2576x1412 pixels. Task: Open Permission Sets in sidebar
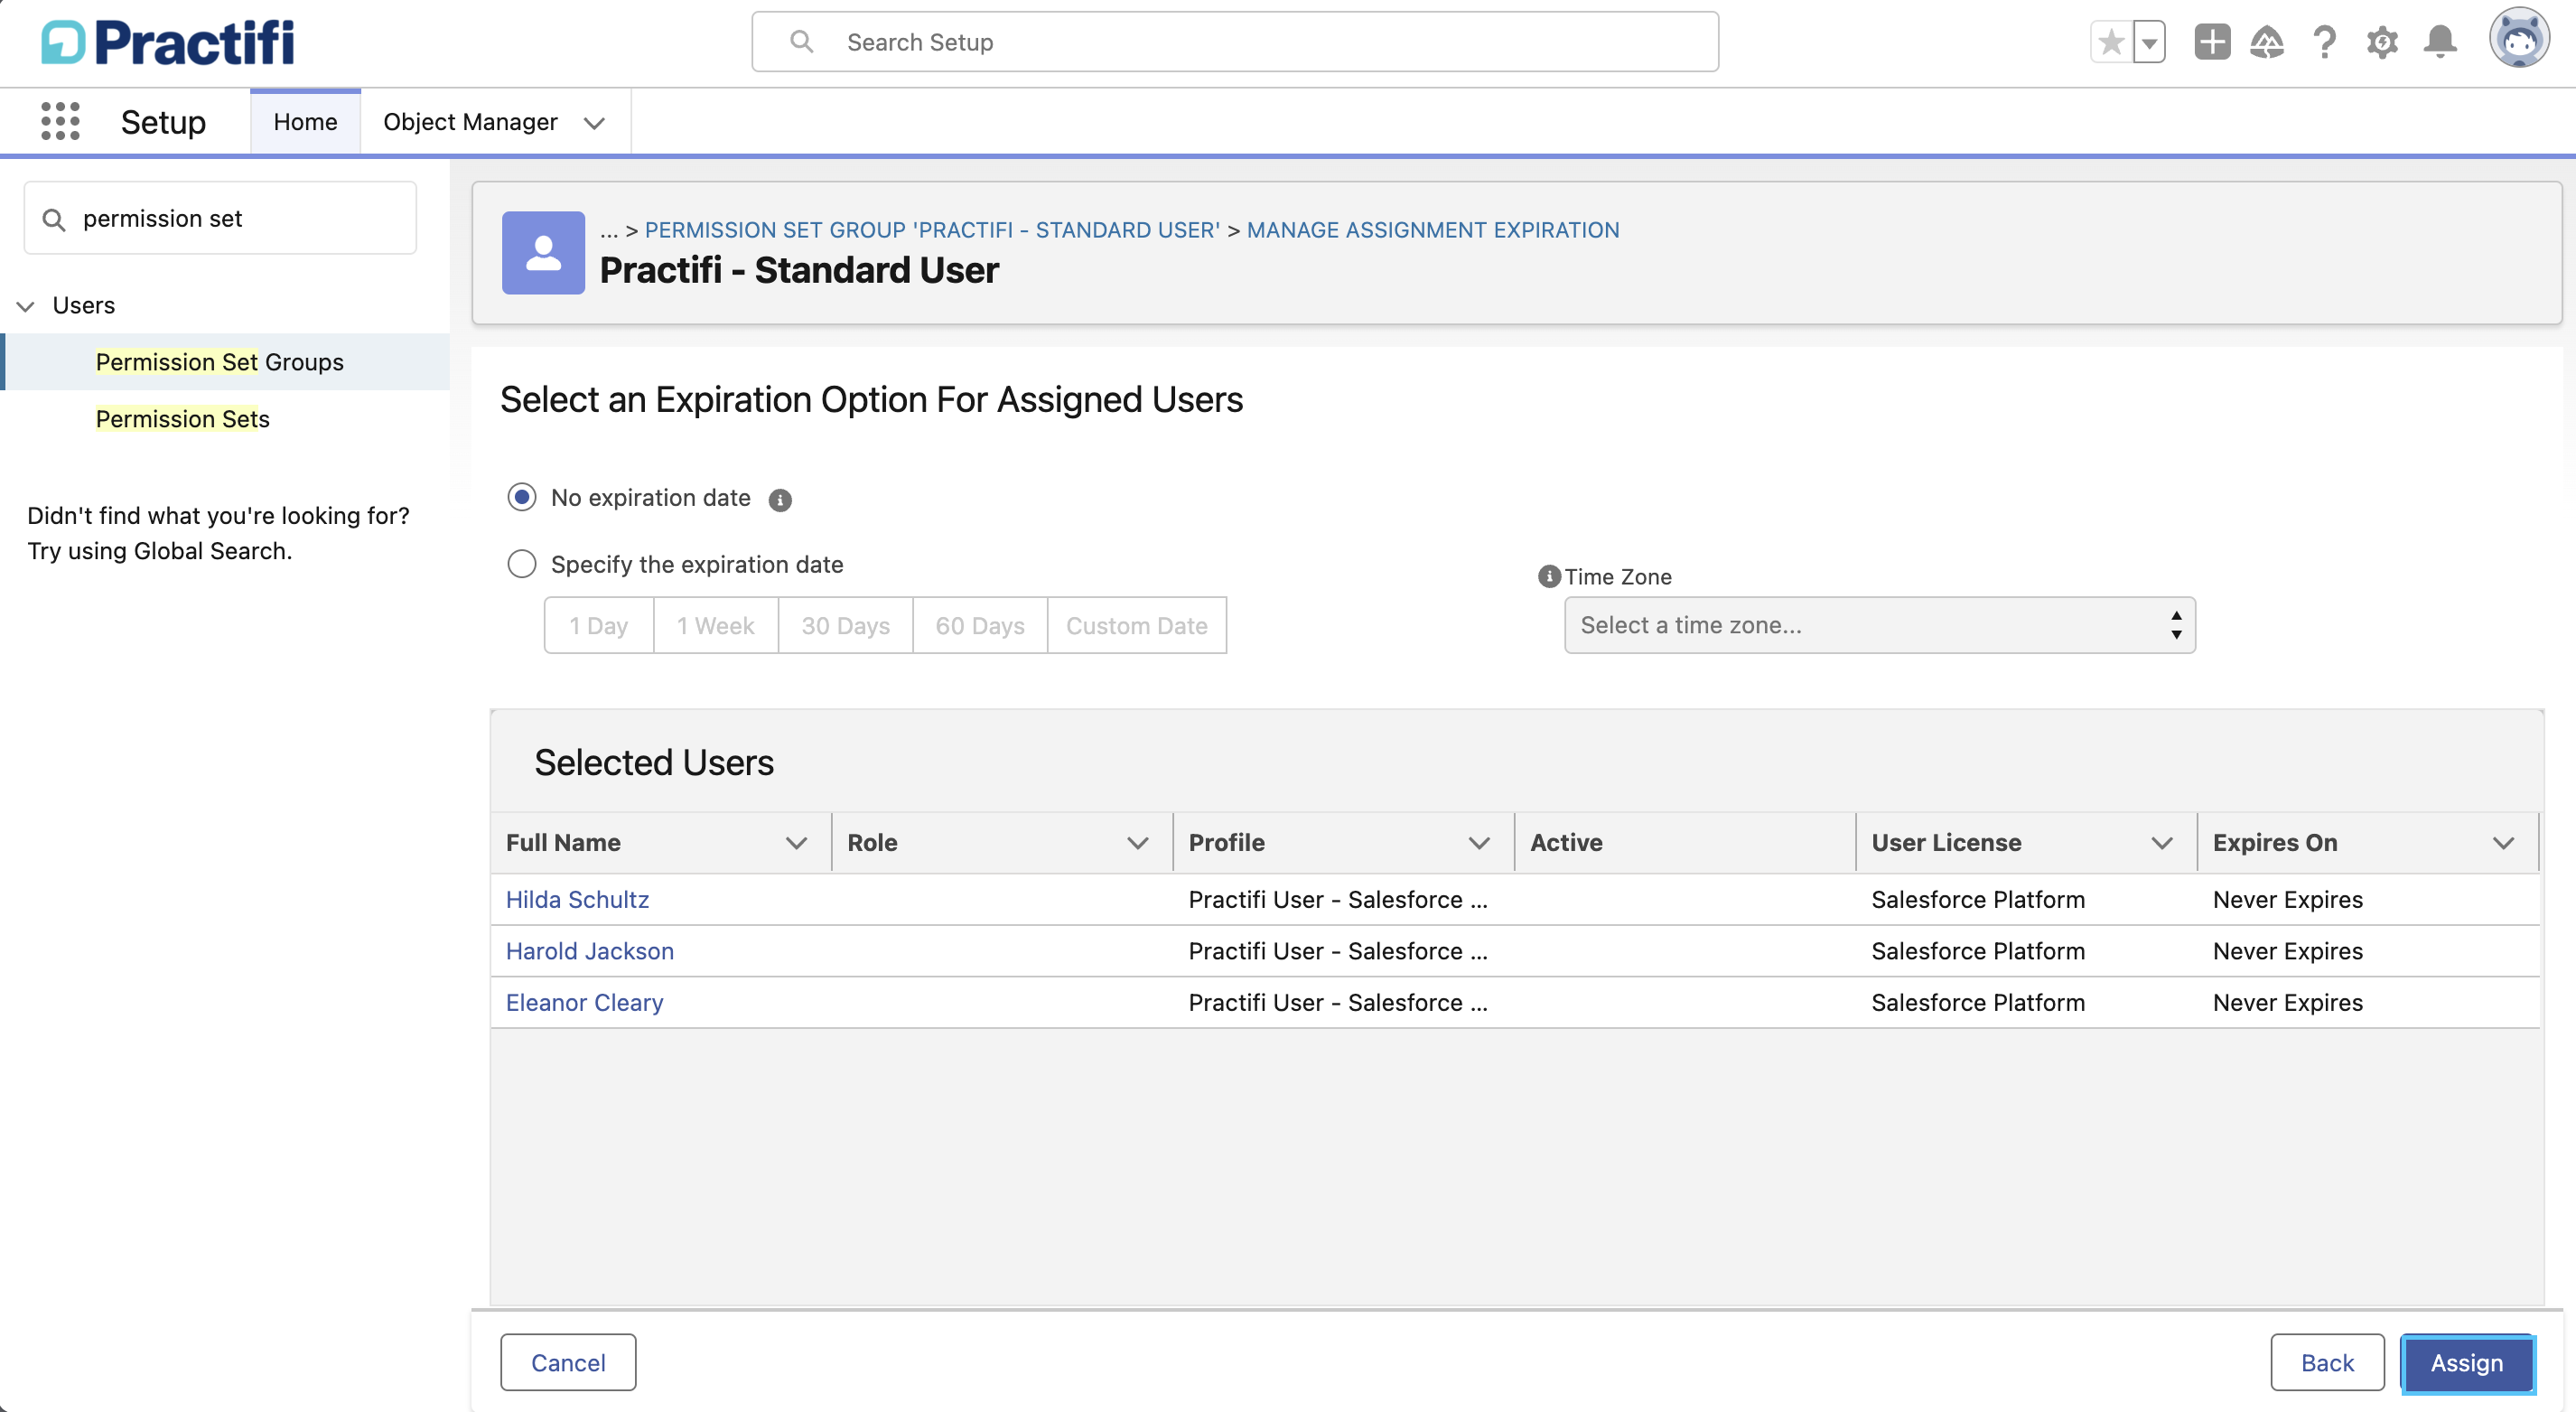click(182, 419)
